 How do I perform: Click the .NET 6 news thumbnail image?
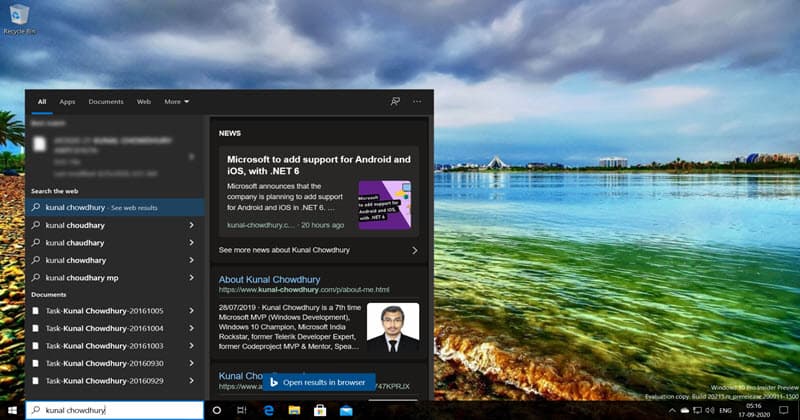pos(385,205)
